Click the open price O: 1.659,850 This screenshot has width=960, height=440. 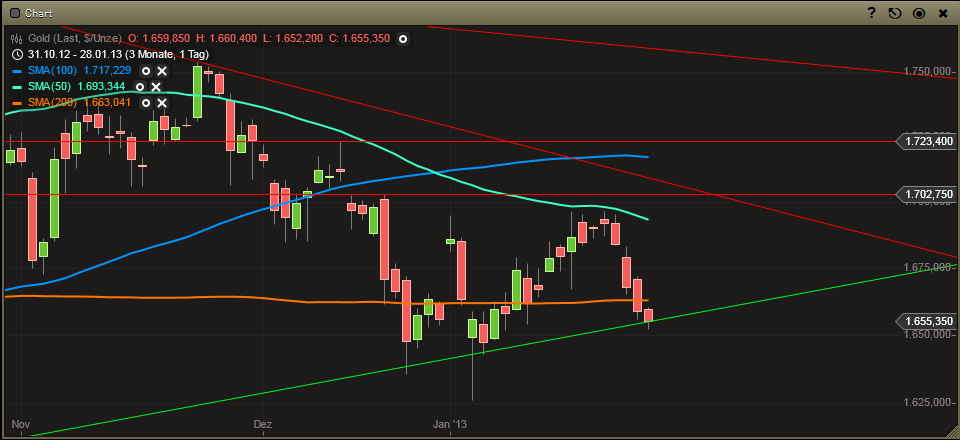[x=159, y=38]
